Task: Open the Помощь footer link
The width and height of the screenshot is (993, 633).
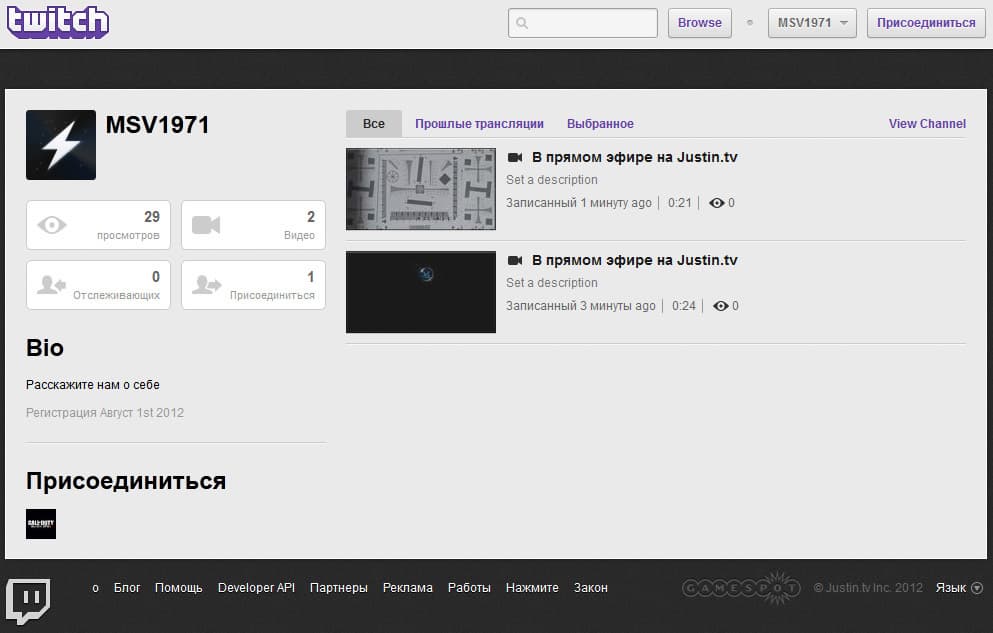Action: 179,588
